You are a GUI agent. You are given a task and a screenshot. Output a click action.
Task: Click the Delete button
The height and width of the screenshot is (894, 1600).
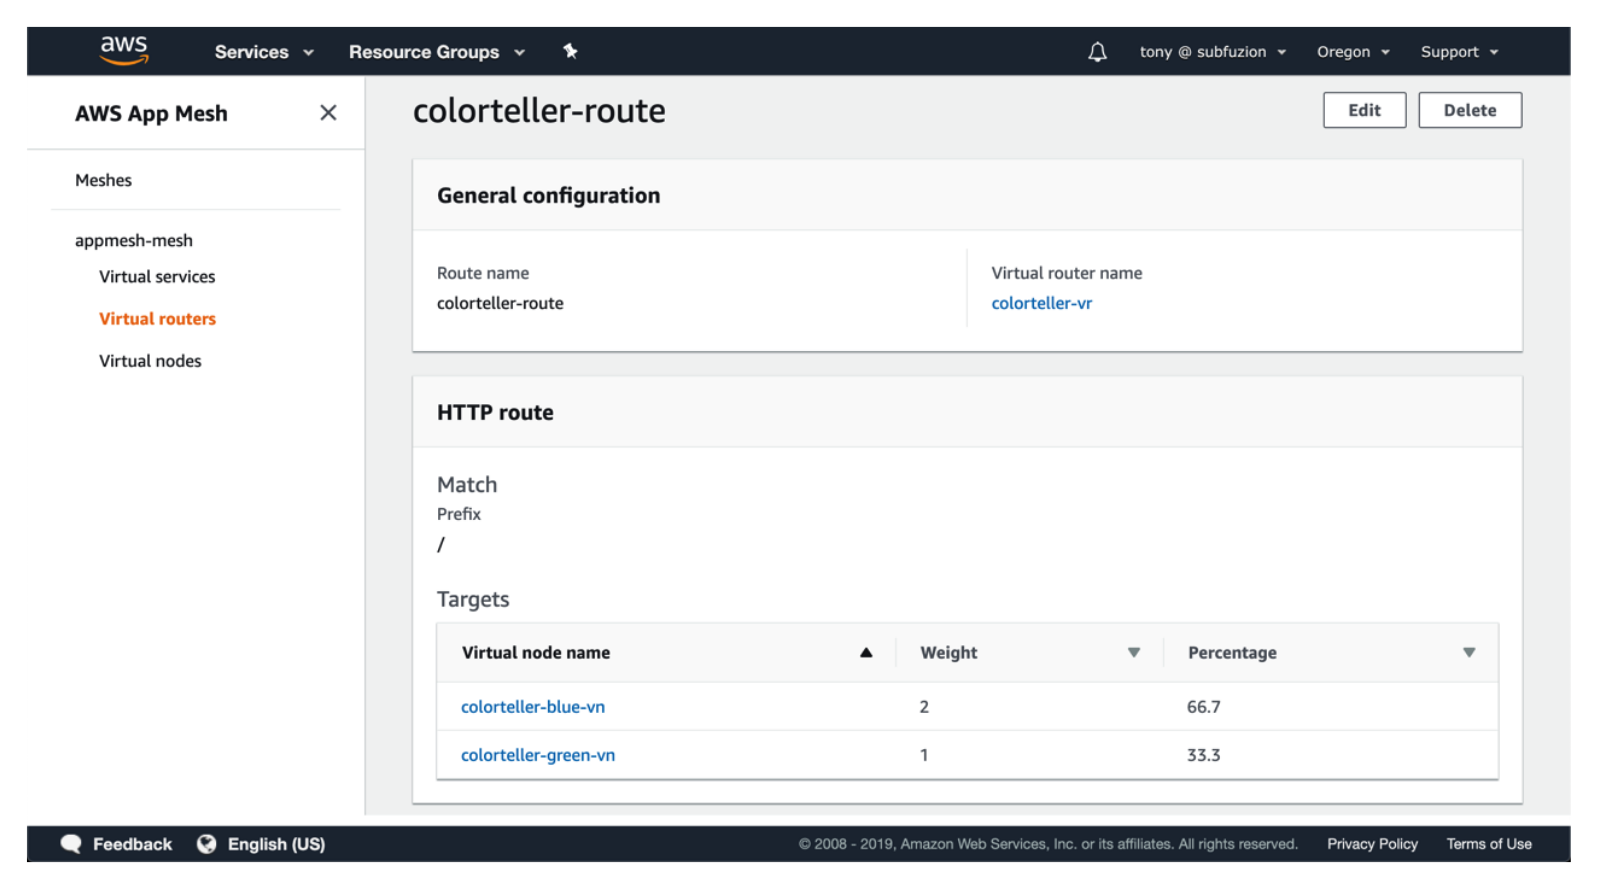tap(1470, 110)
